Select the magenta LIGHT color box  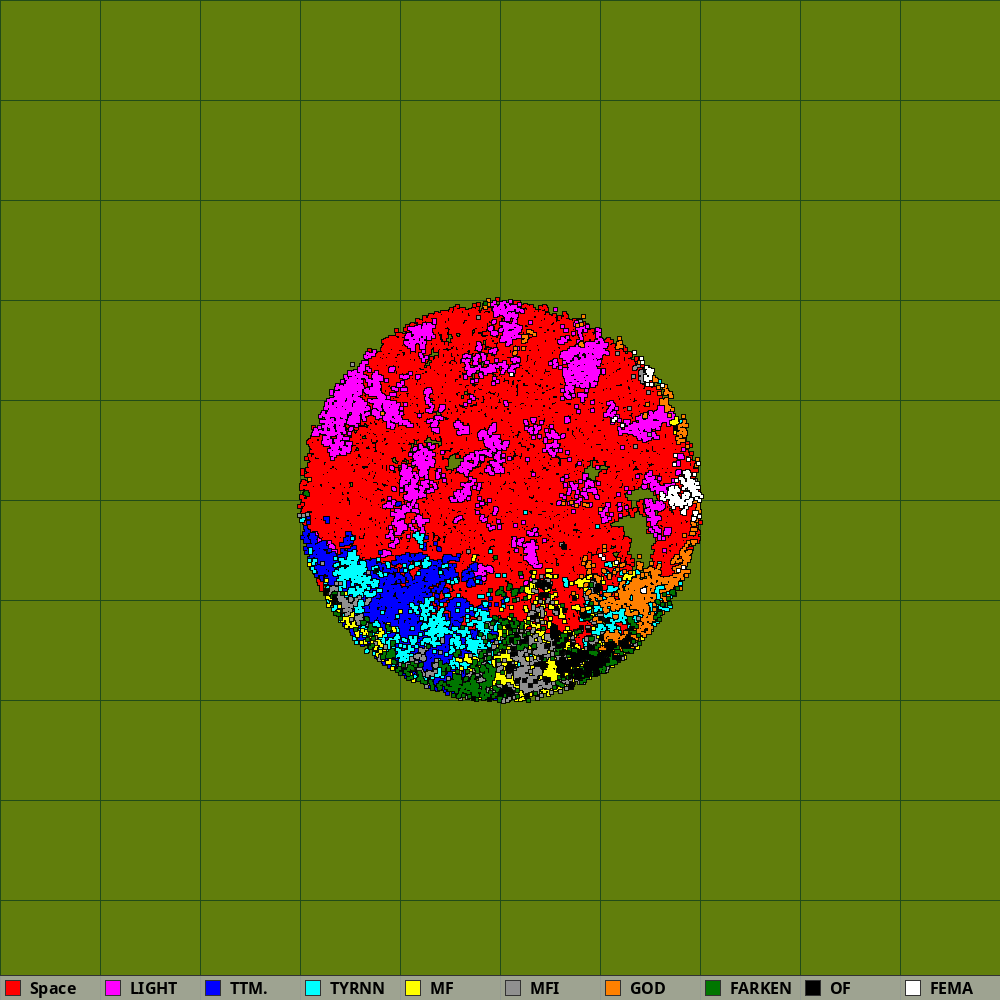click(113, 988)
